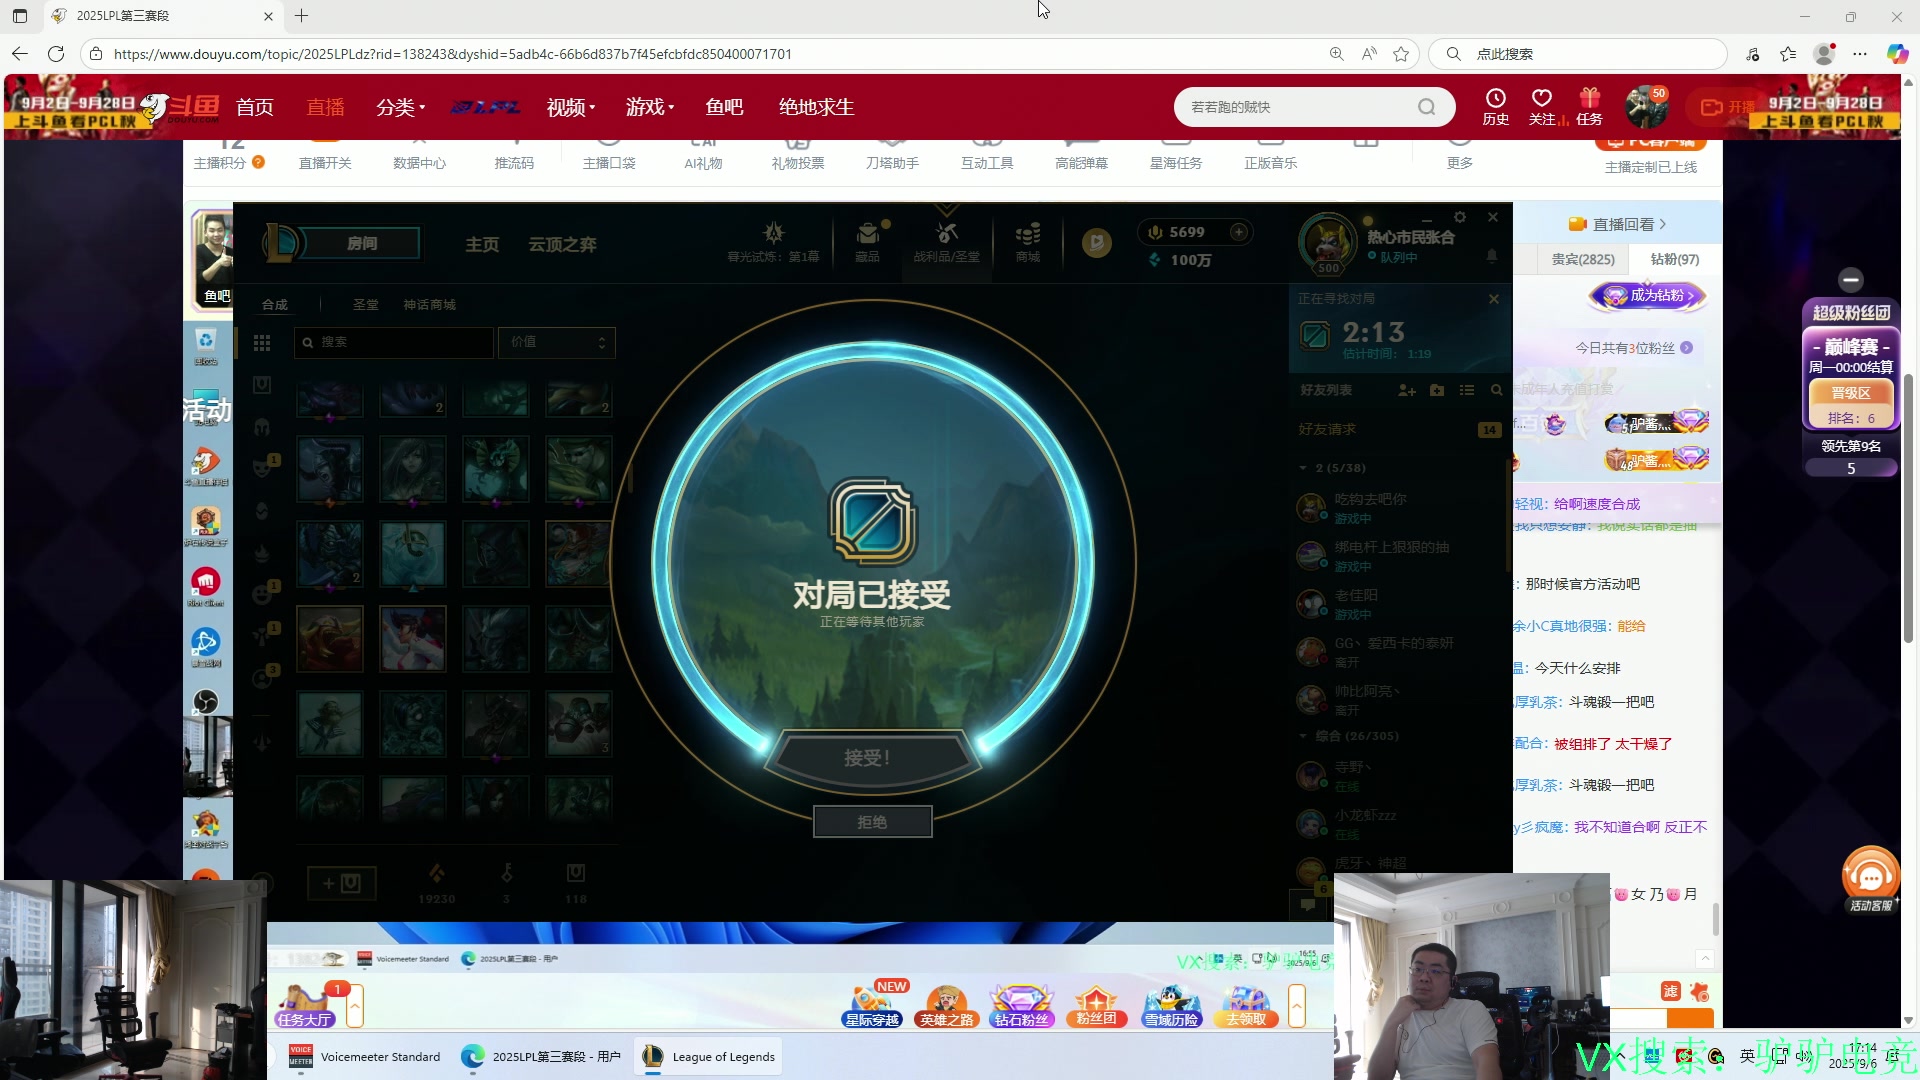Click add friend icon in friends list
Image resolution: width=1920 pixels, height=1080 pixels.
point(1407,390)
